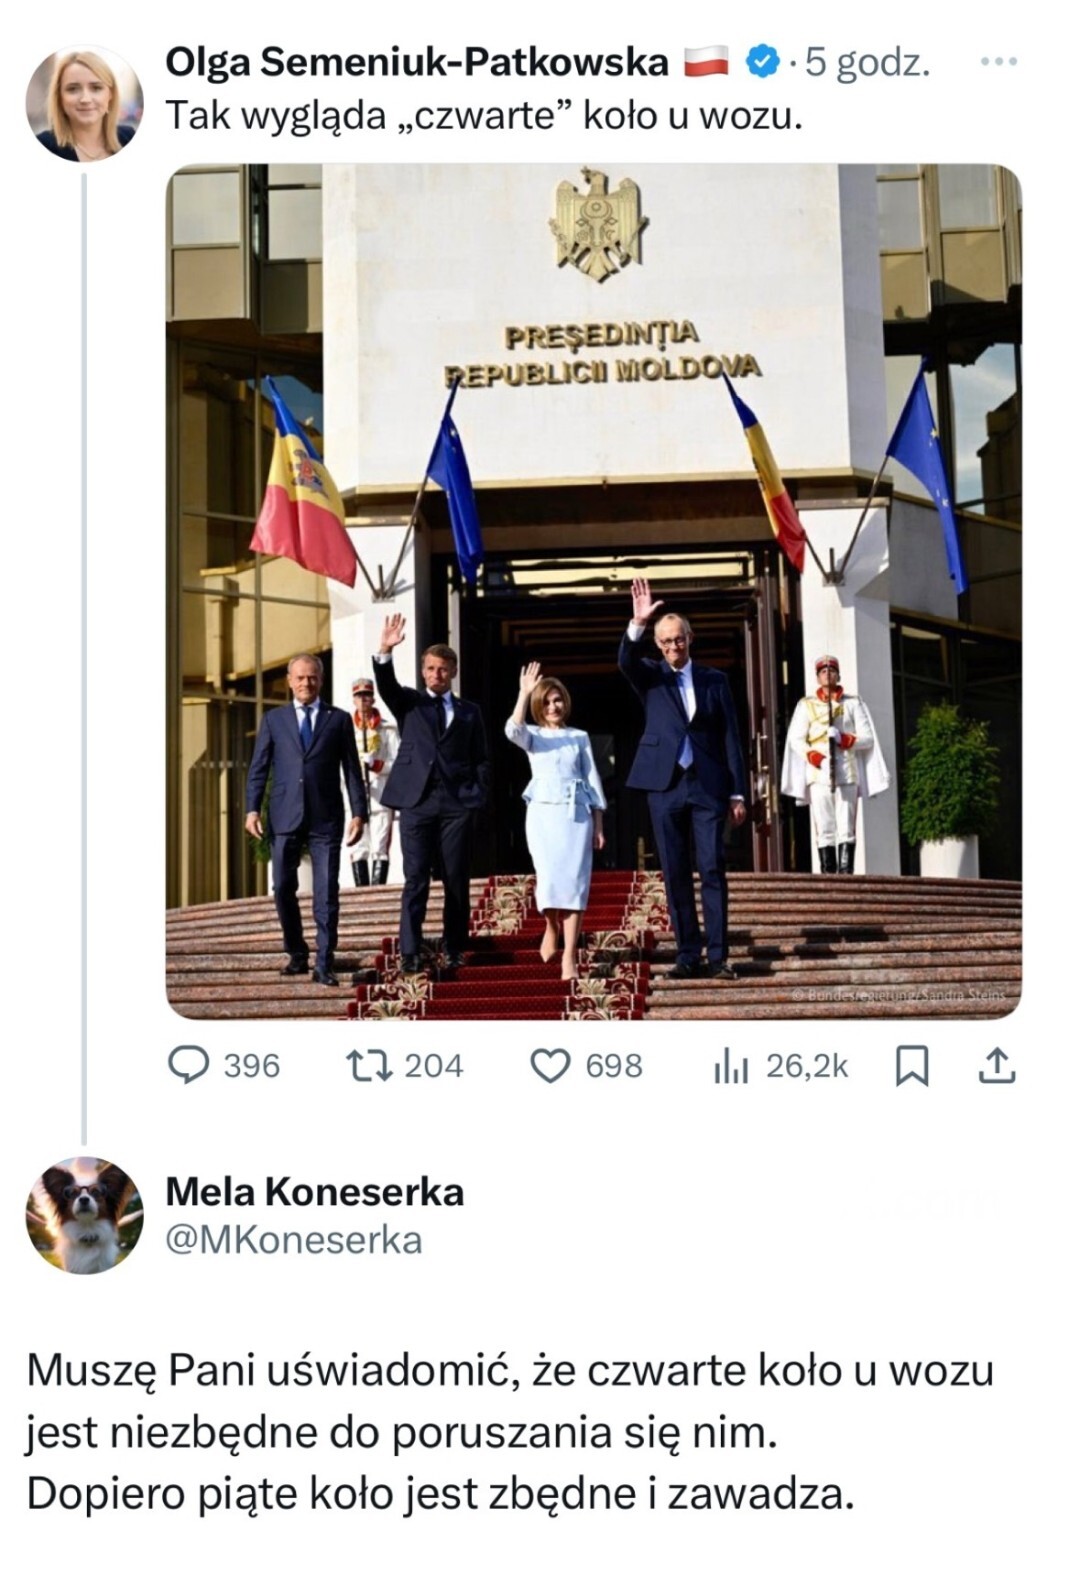Click the 204 reposts count number
The height and width of the screenshot is (1577, 1080).
coord(433,1066)
